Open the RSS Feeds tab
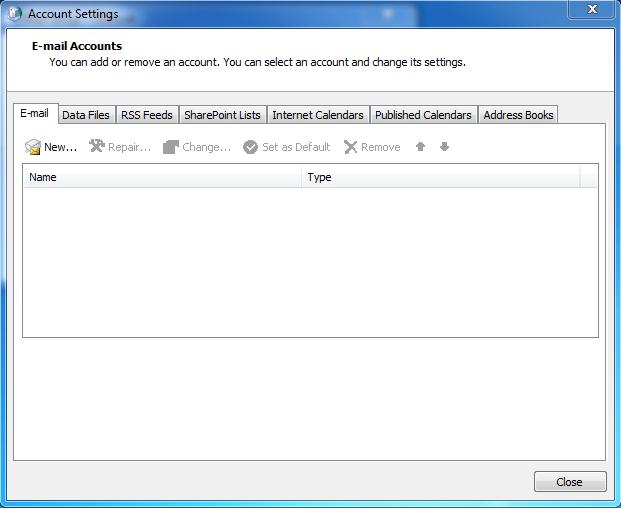This screenshot has width=621, height=508. click(147, 115)
